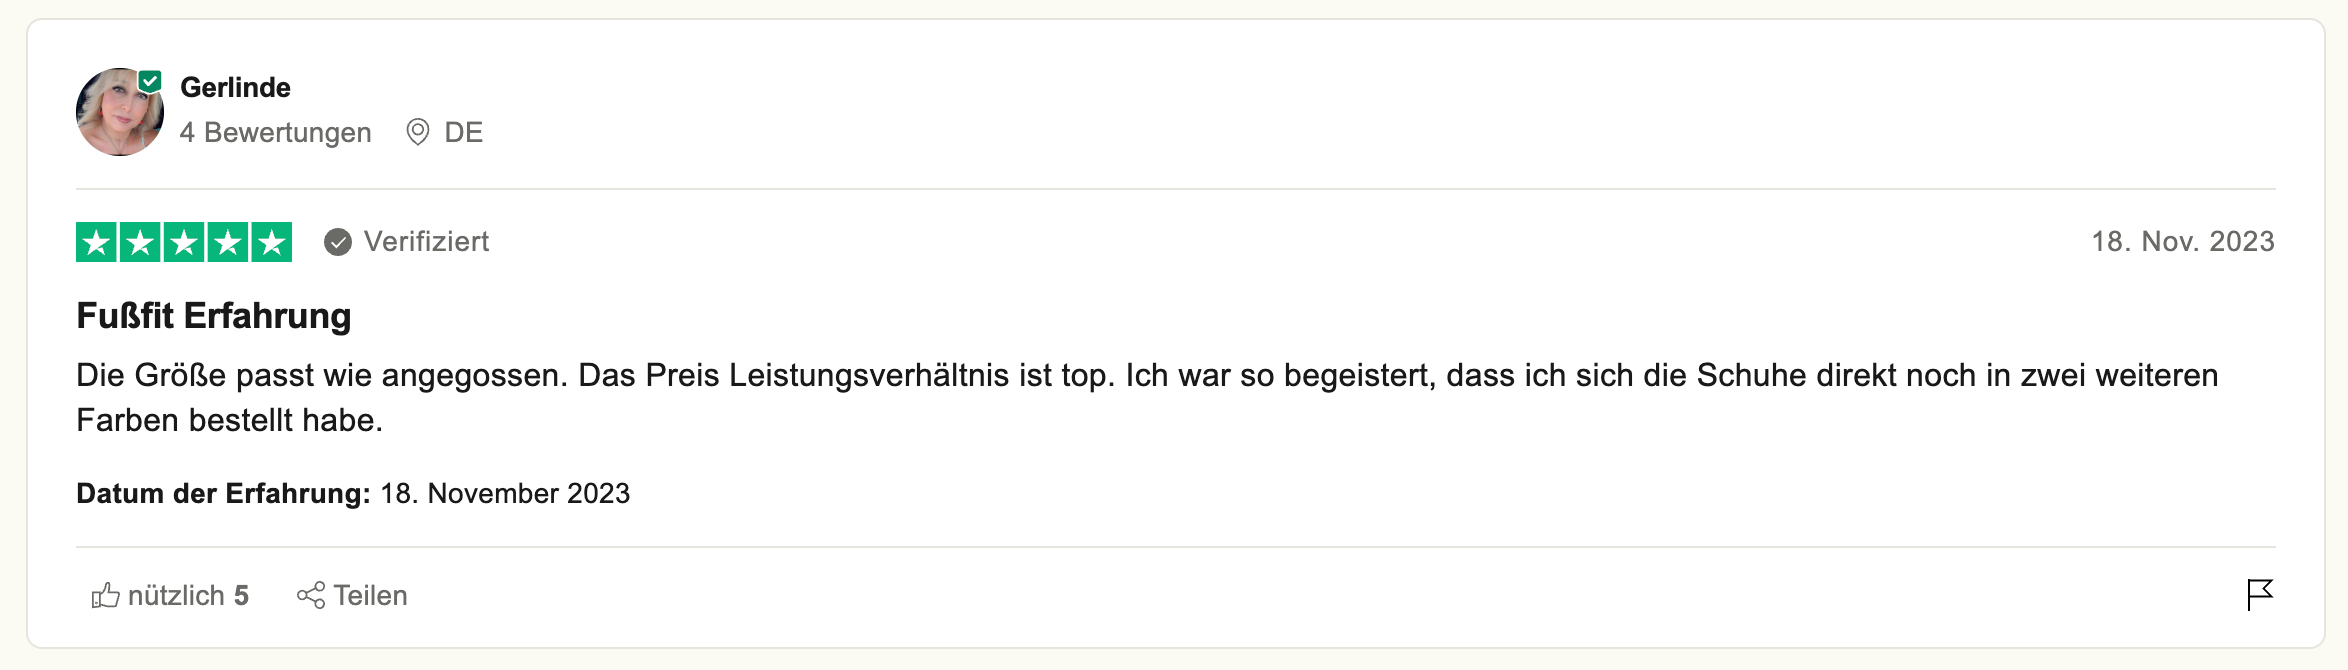Click the DE country label
2348x670 pixels.
click(x=463, y=133)
